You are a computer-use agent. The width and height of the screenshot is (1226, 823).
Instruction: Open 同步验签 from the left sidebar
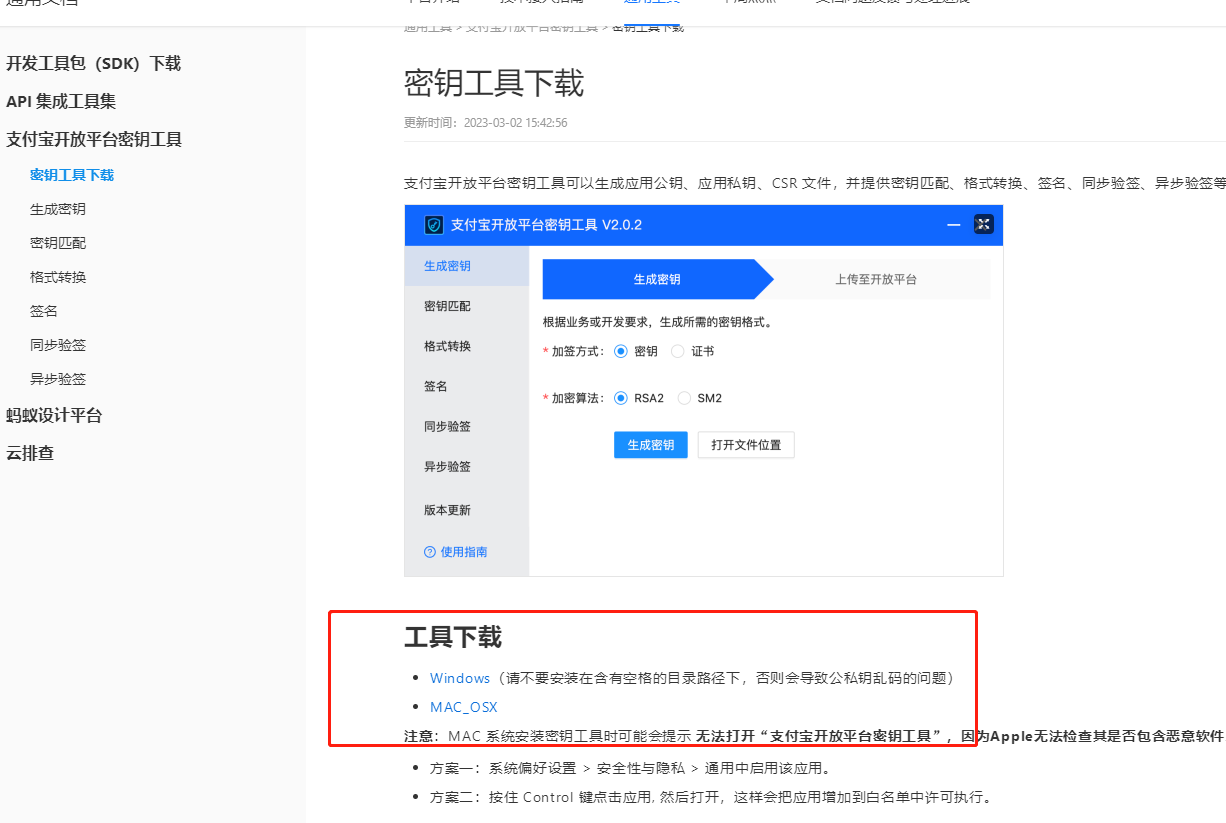point(59,344)
